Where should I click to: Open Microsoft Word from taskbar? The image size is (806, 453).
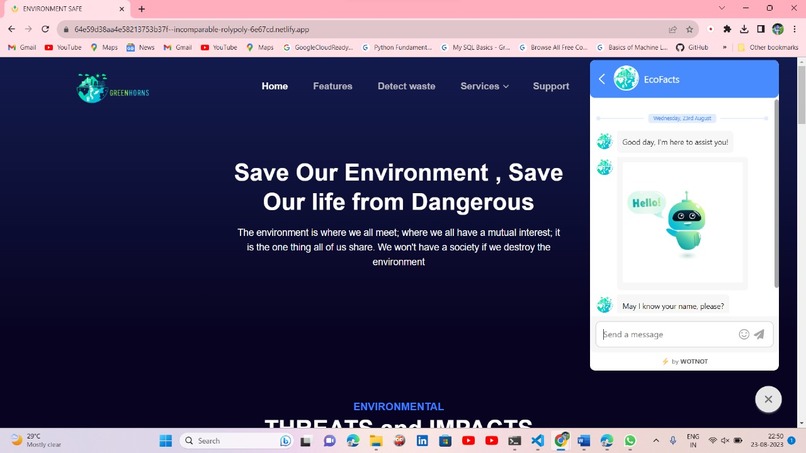click(x=583, y=441)
